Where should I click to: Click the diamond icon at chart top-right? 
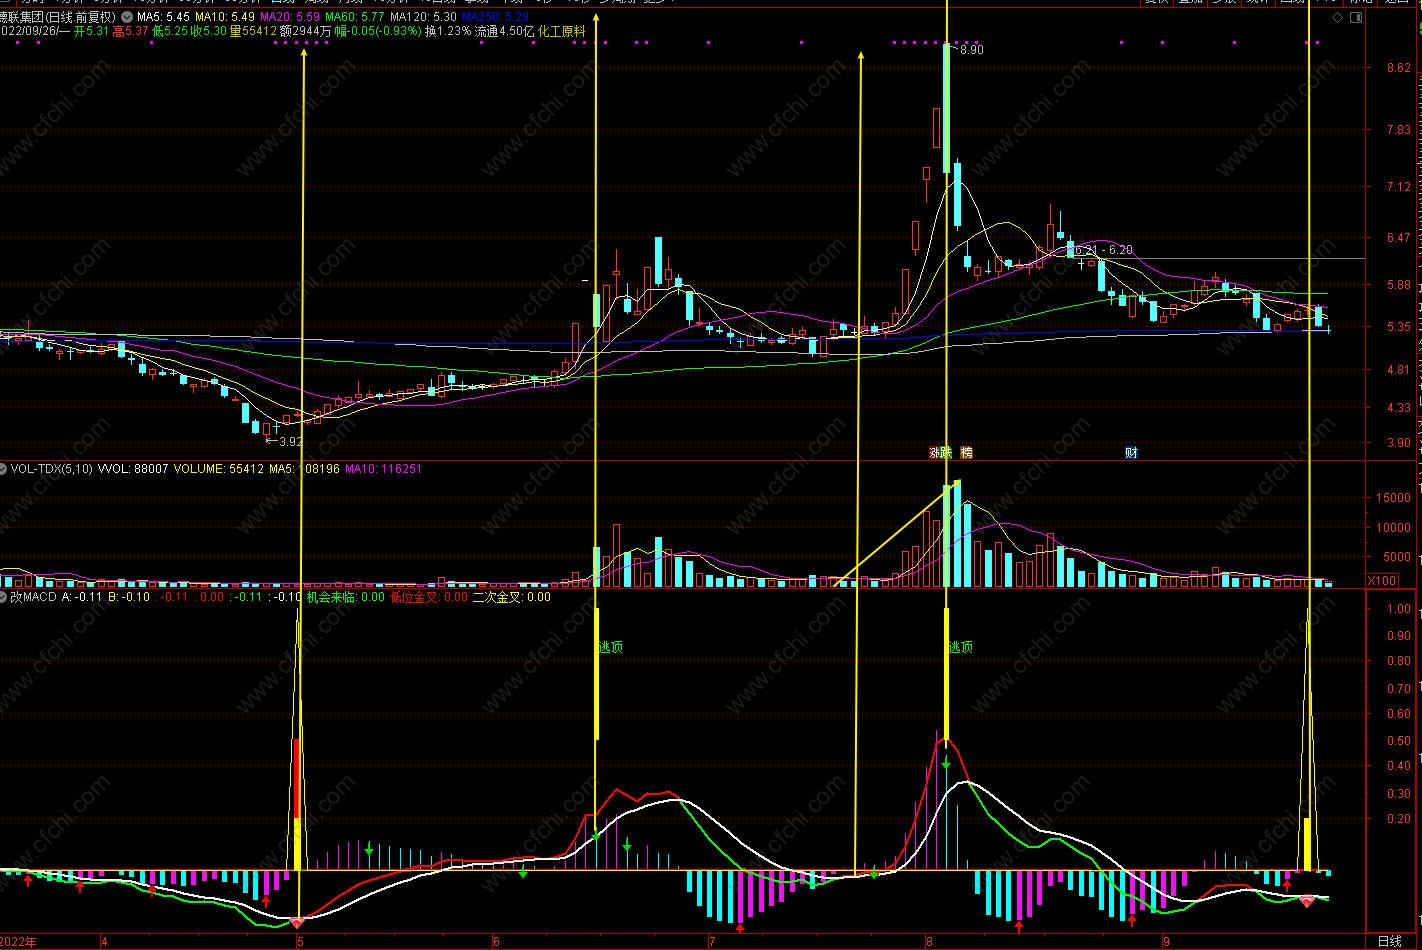coord(1338,18)
